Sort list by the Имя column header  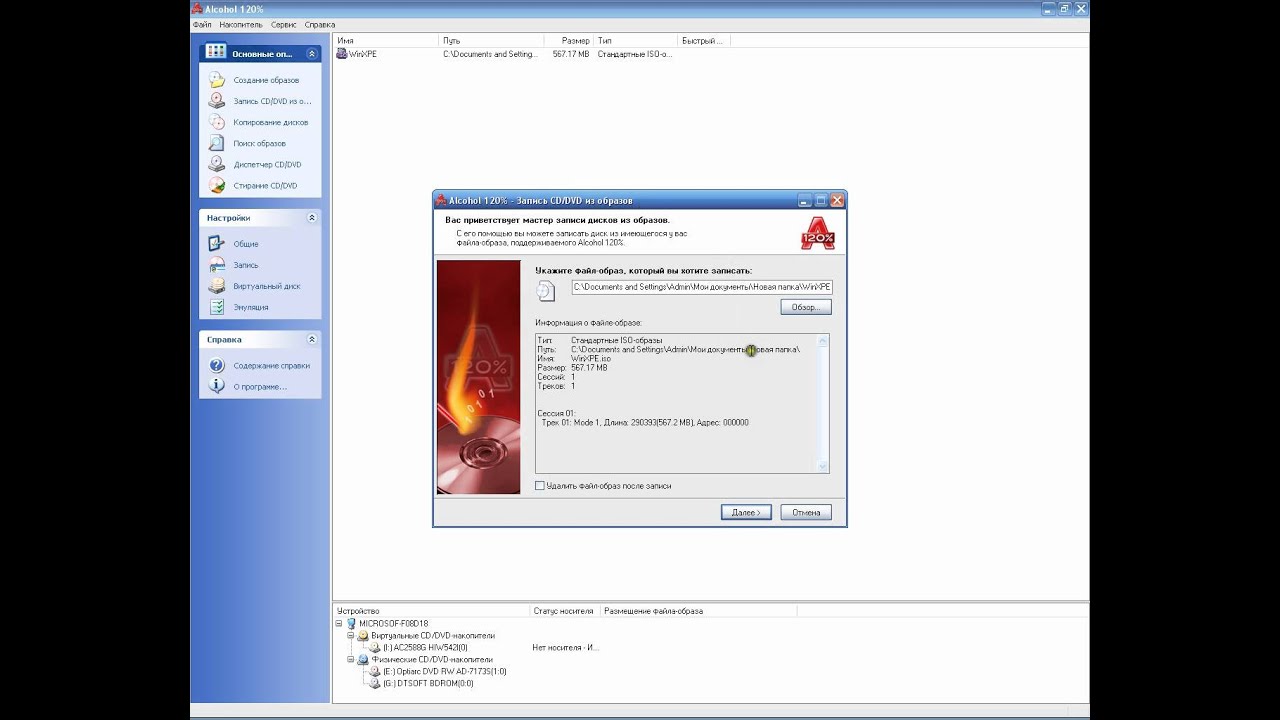[x=386, y=41]
